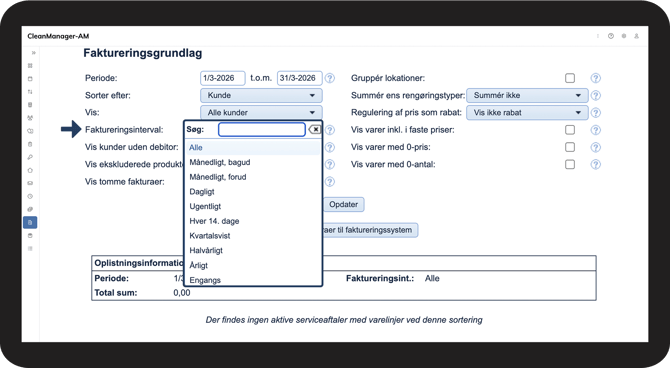Open the Summér ikke dropdown
This screenshot has width=670, height=368.
click(527, 95)
